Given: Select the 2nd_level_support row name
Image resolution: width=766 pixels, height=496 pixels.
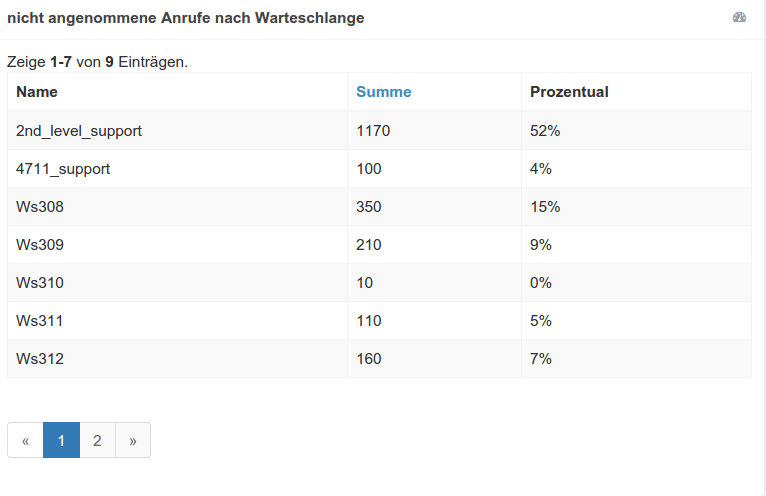Looking at the screenshot, I should tap(79, 131).
